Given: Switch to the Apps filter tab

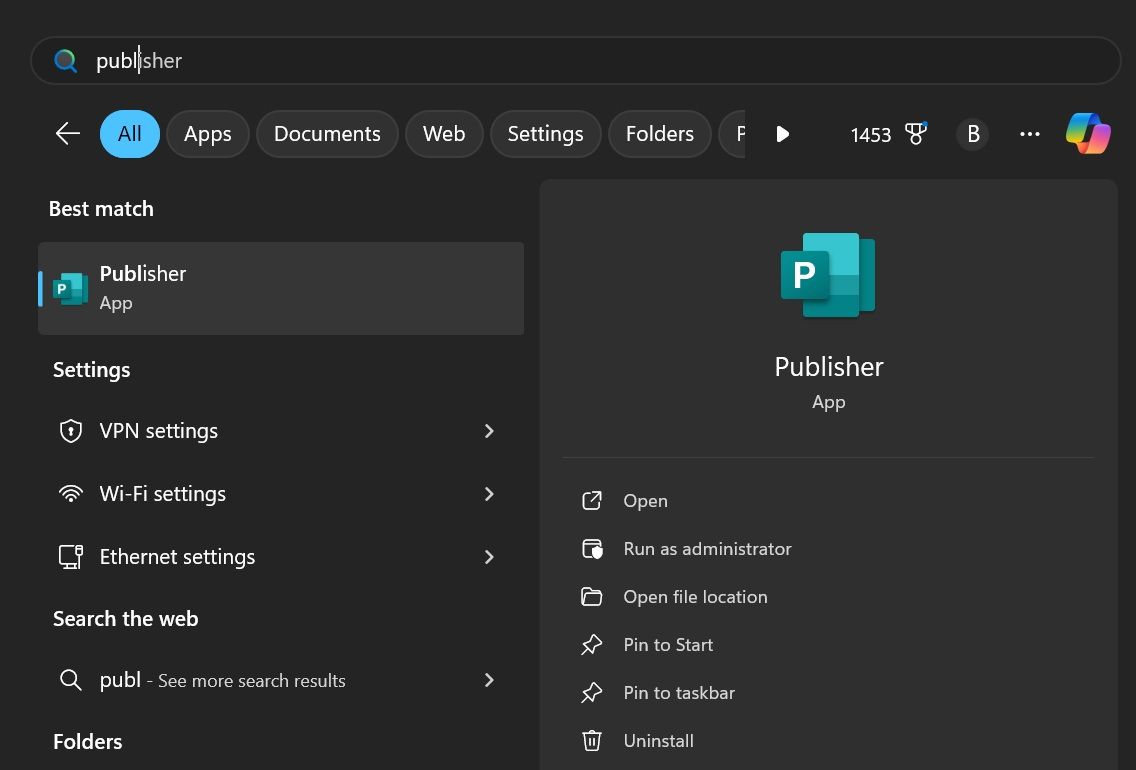Looking at the screenshot, I should coord(208,134).
